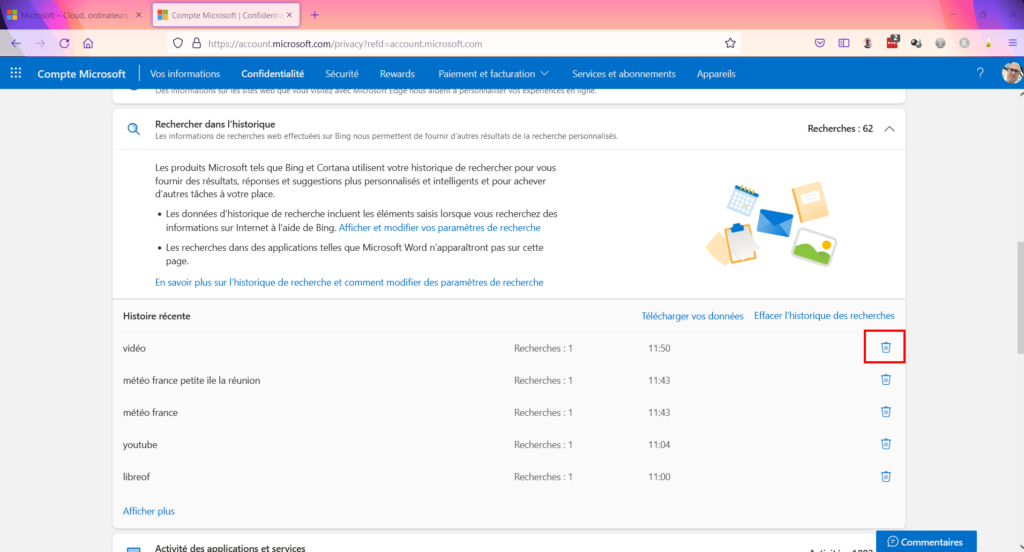Select the 'vidéo' search term text
The height and width of the screenshot is (552, 1024).
click(x=134, y=348)
